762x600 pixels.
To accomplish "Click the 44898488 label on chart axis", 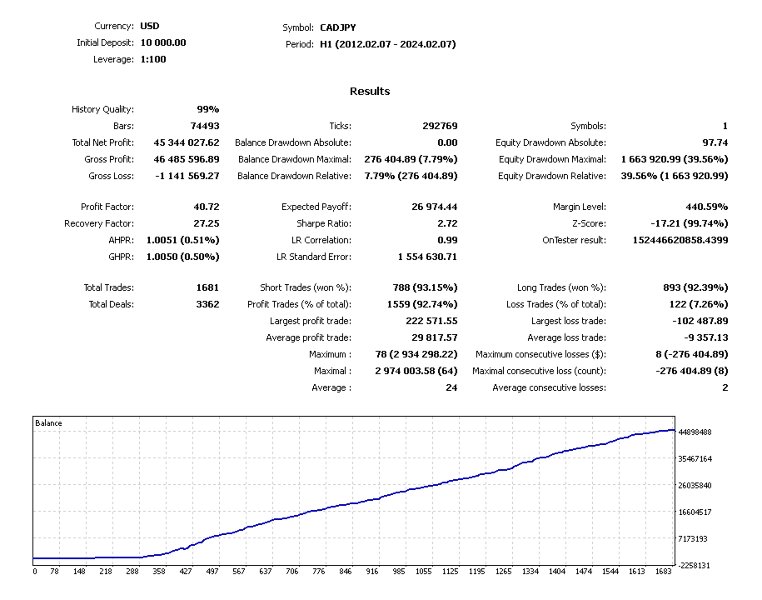I will coord(695,432).
